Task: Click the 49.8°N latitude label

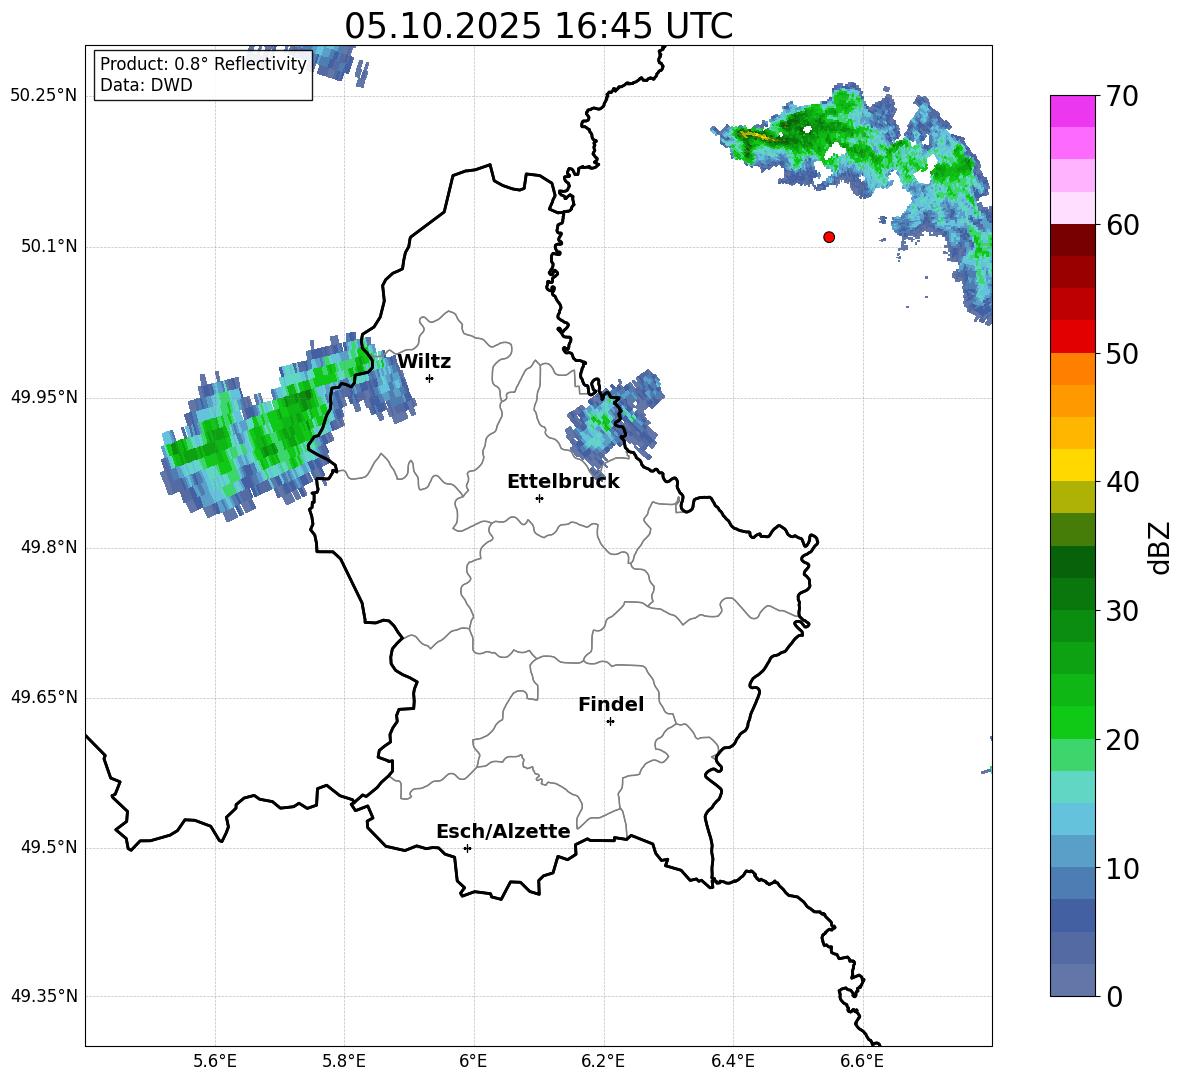Action: 49,547
